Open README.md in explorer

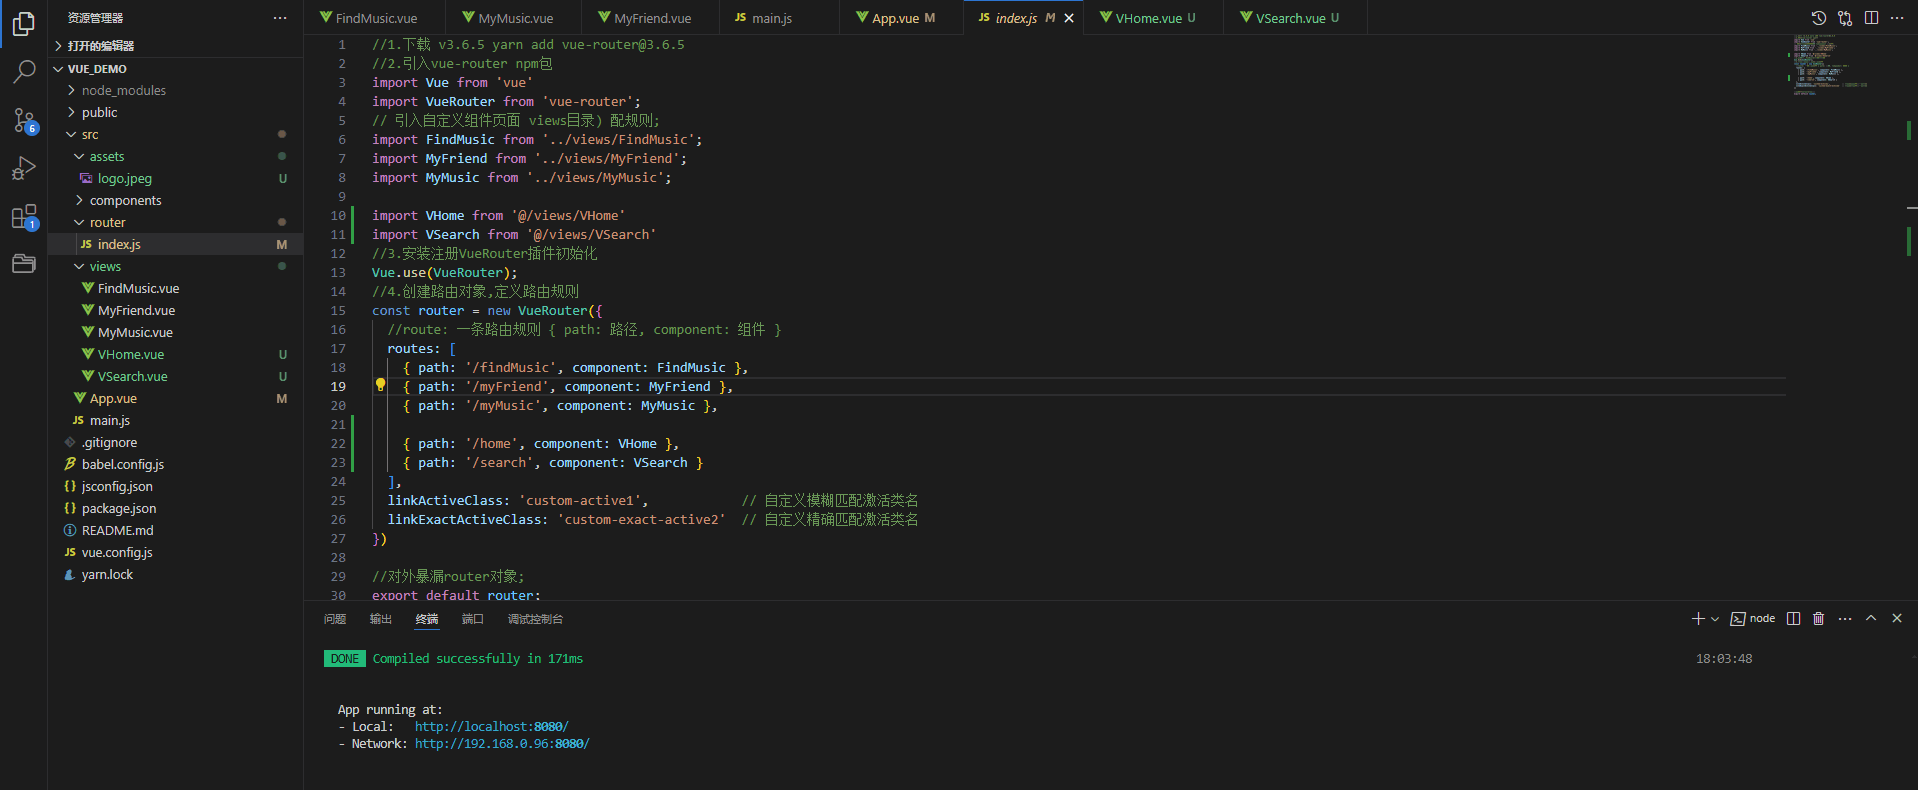(x=176, y=530)
